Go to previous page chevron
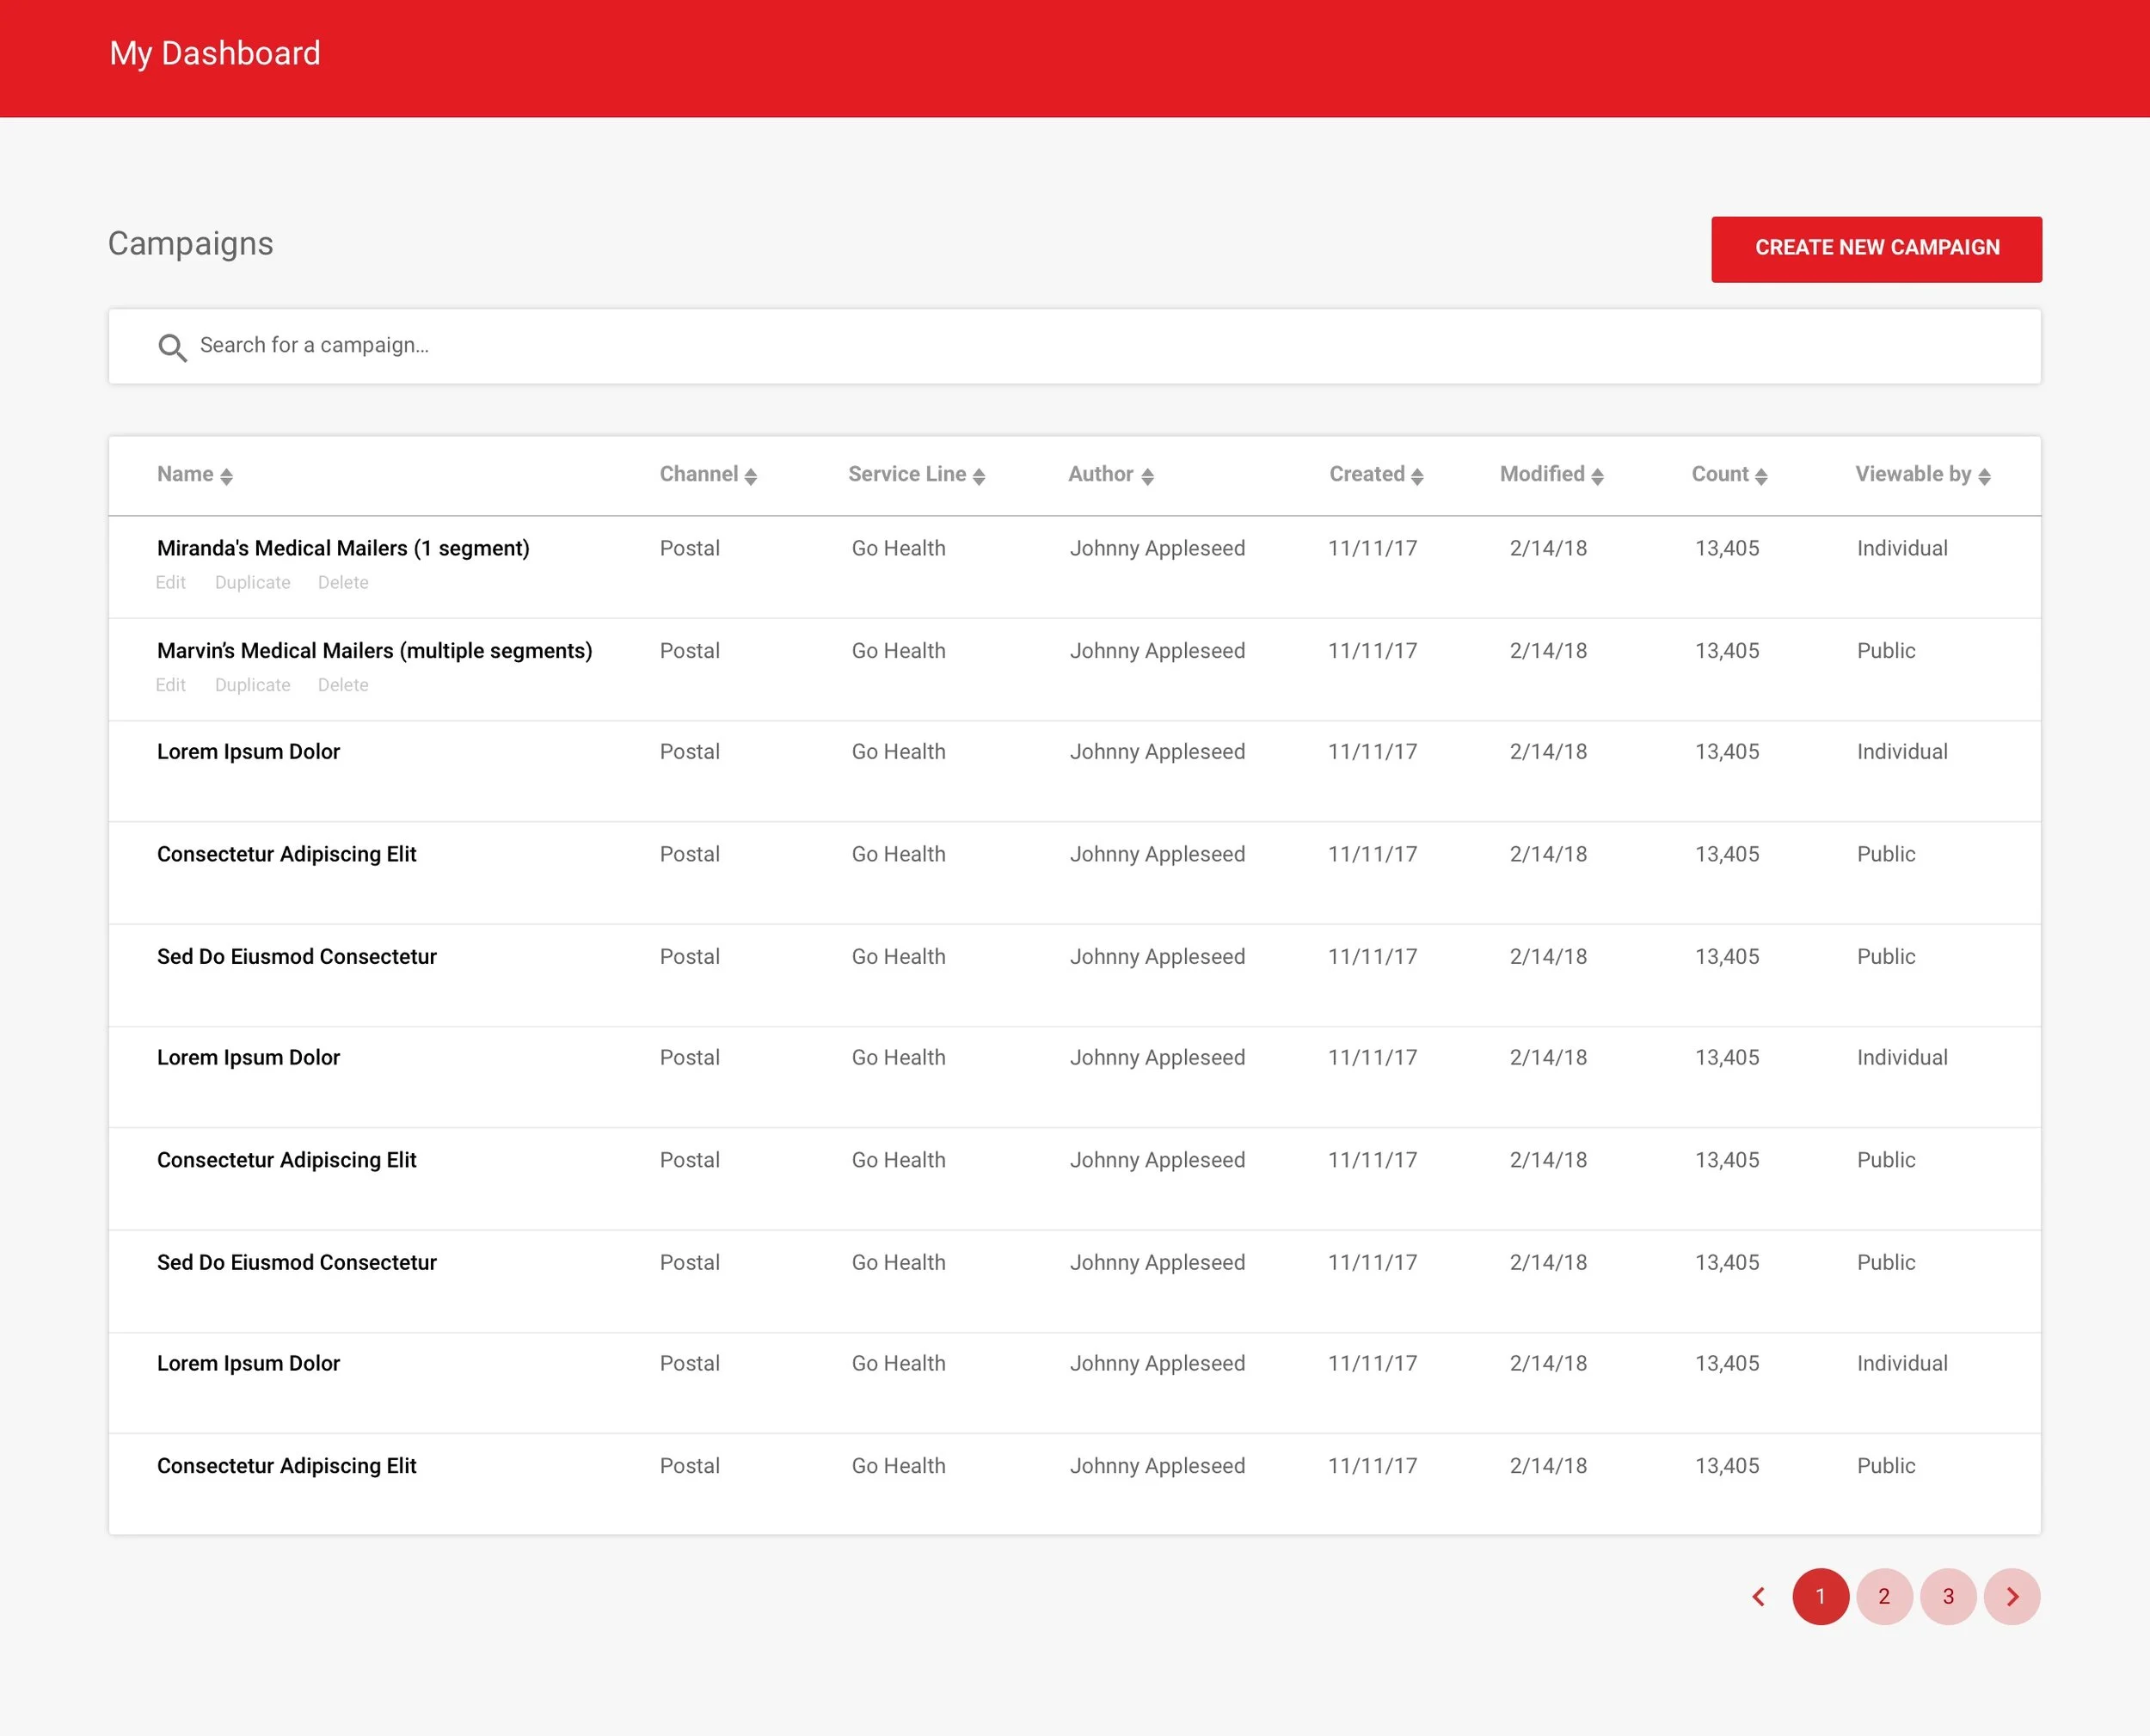2150x1736 pixels. [1758, 1596]
